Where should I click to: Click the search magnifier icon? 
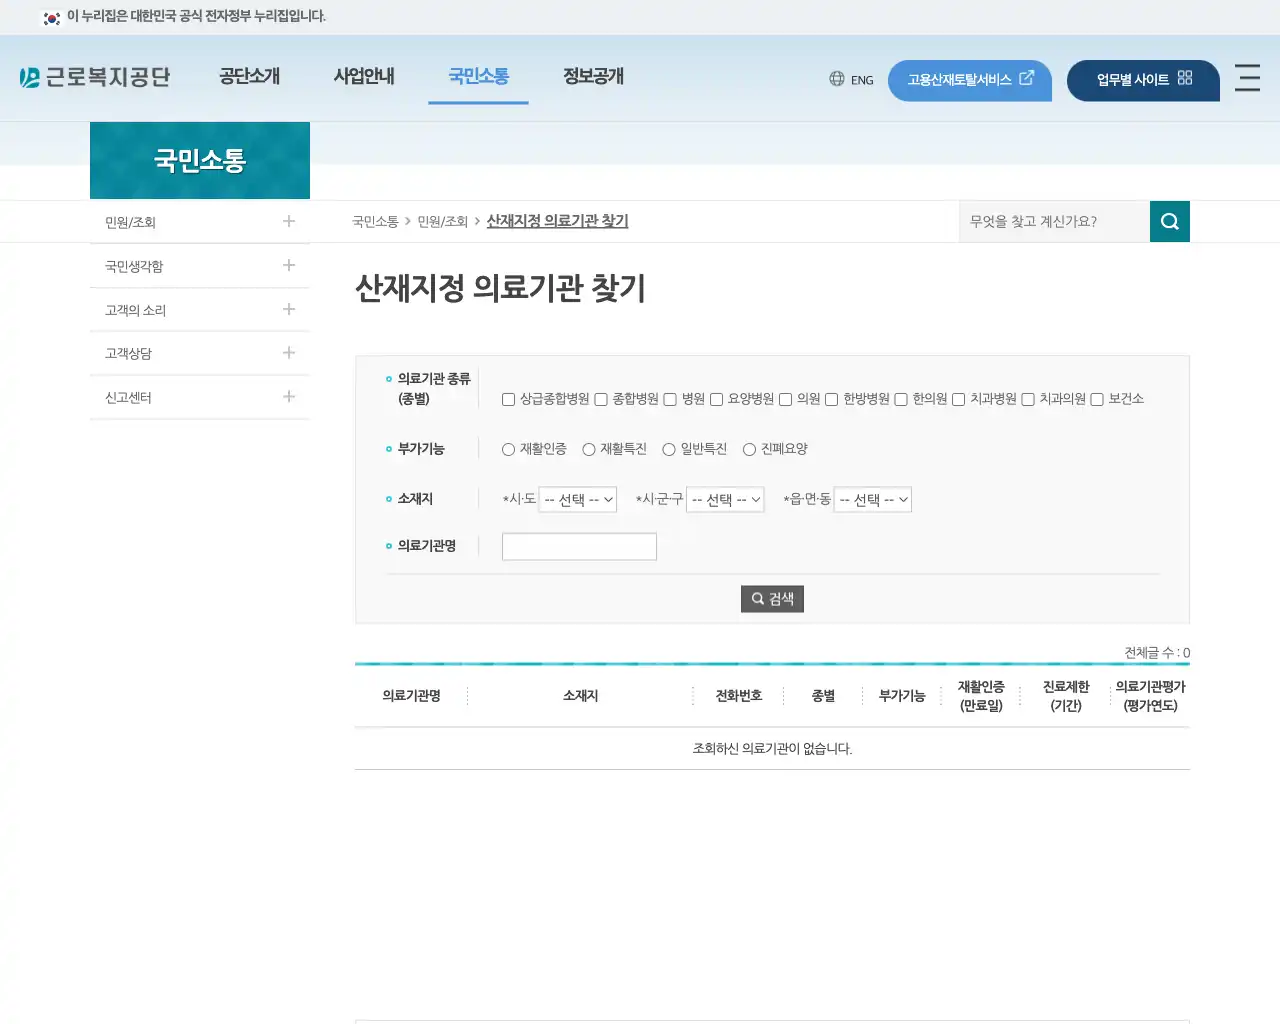click(1169, 221)
